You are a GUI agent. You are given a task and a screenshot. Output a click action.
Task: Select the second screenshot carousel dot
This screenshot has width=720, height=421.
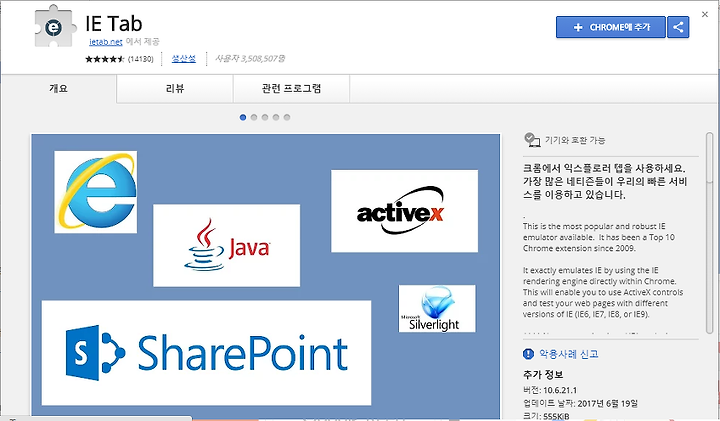coord(254,118)
